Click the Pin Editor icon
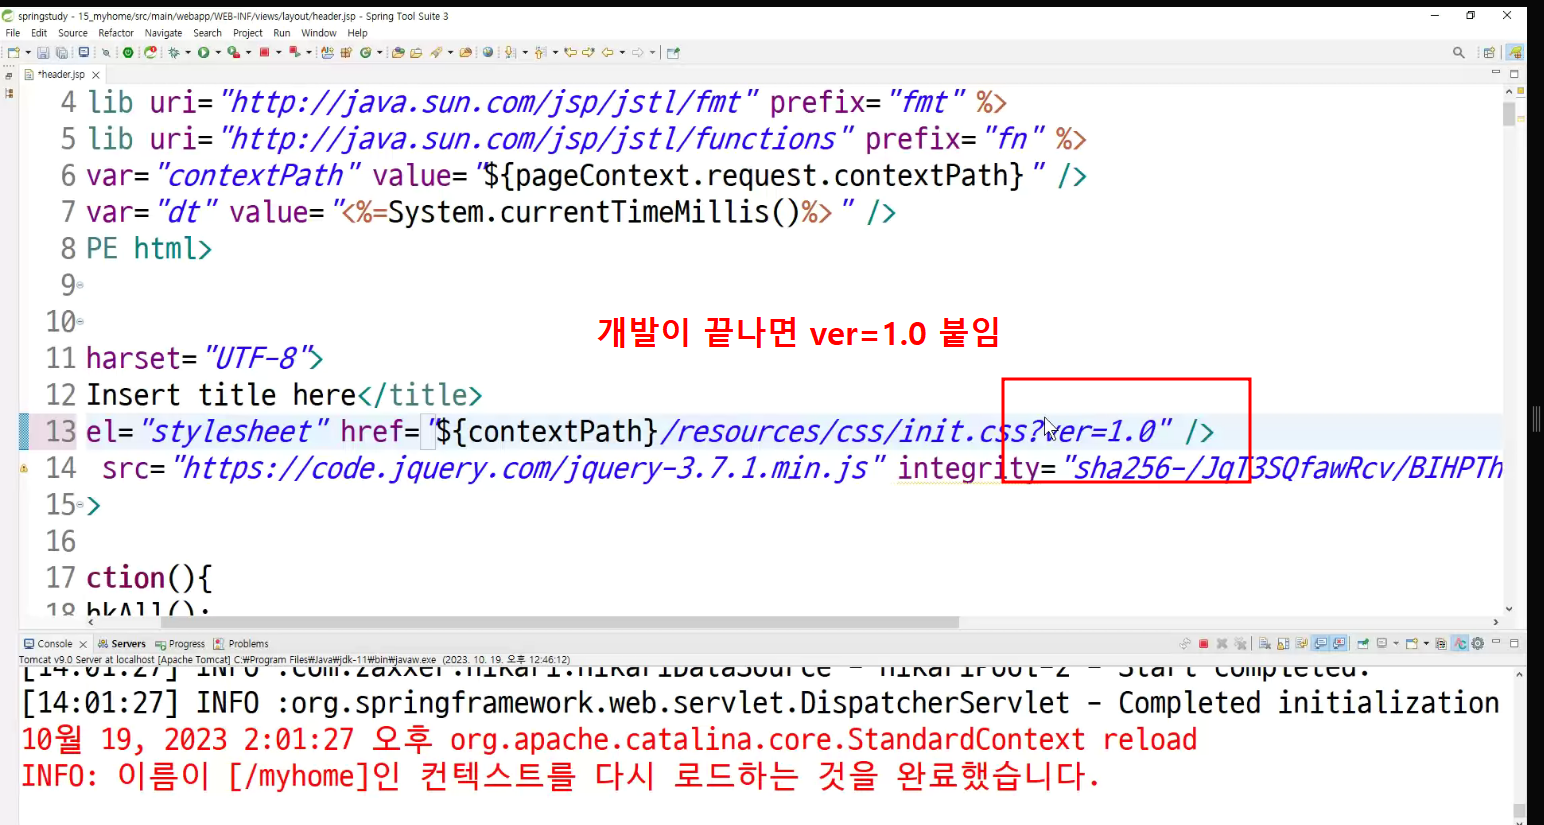Screen dimensions: 1544x825 (673, 52)
